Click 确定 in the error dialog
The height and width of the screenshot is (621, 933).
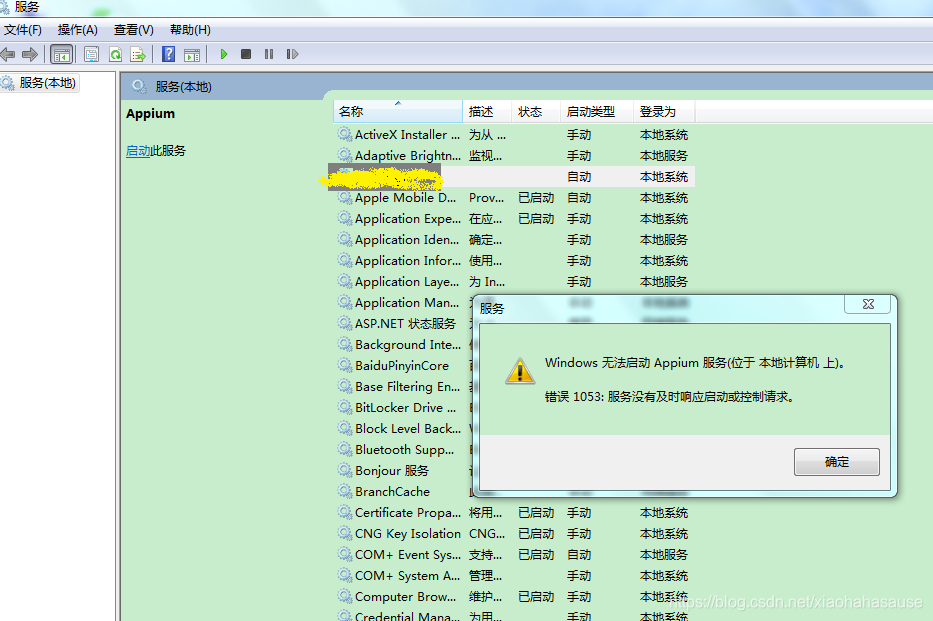tap(837, 462)
